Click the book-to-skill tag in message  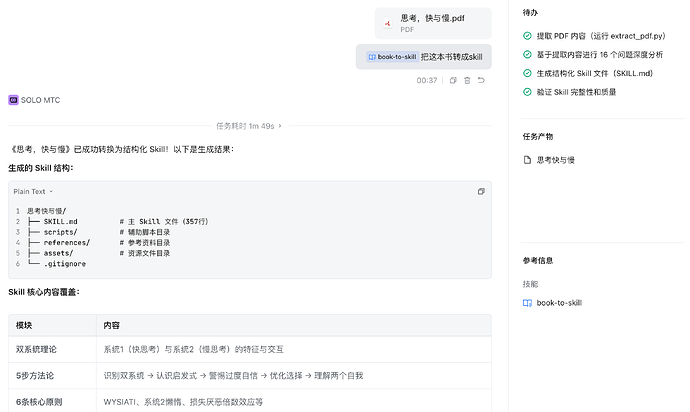coord(392,57)
